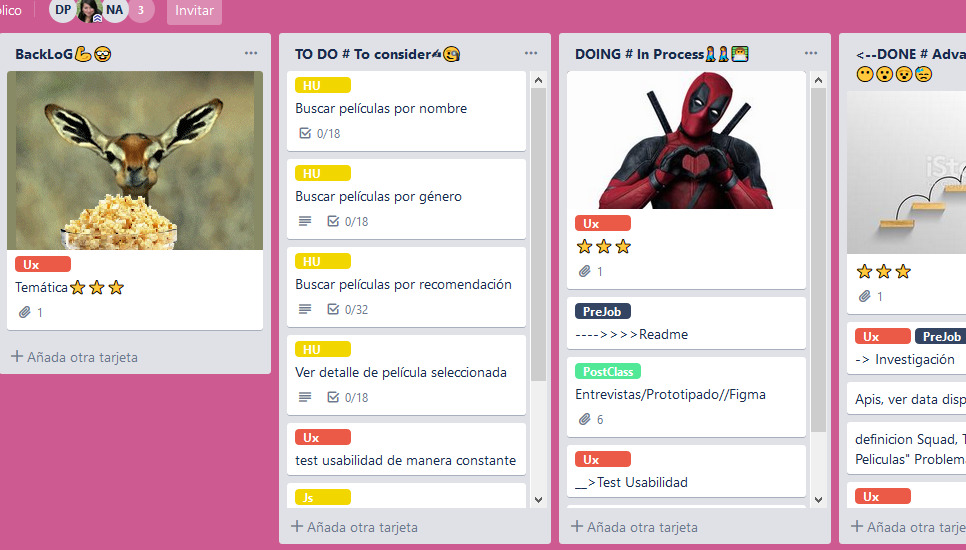This screenshot has height=550, width=966.
Task: Open the BackLoG list three-dots menu
Action: 251,53
